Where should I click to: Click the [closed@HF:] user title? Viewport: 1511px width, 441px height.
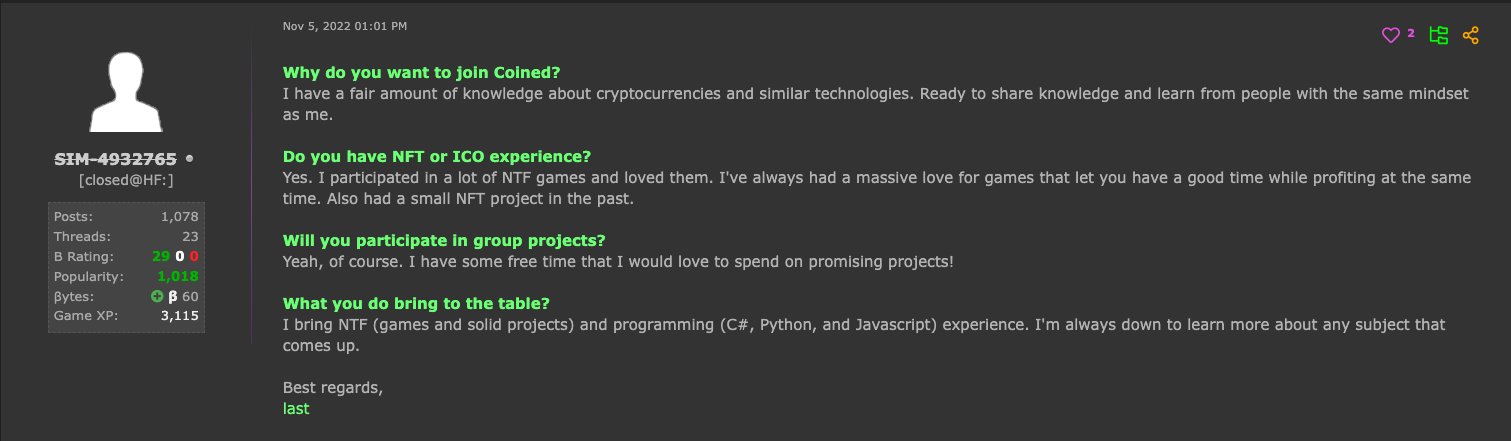click(126, 179)
